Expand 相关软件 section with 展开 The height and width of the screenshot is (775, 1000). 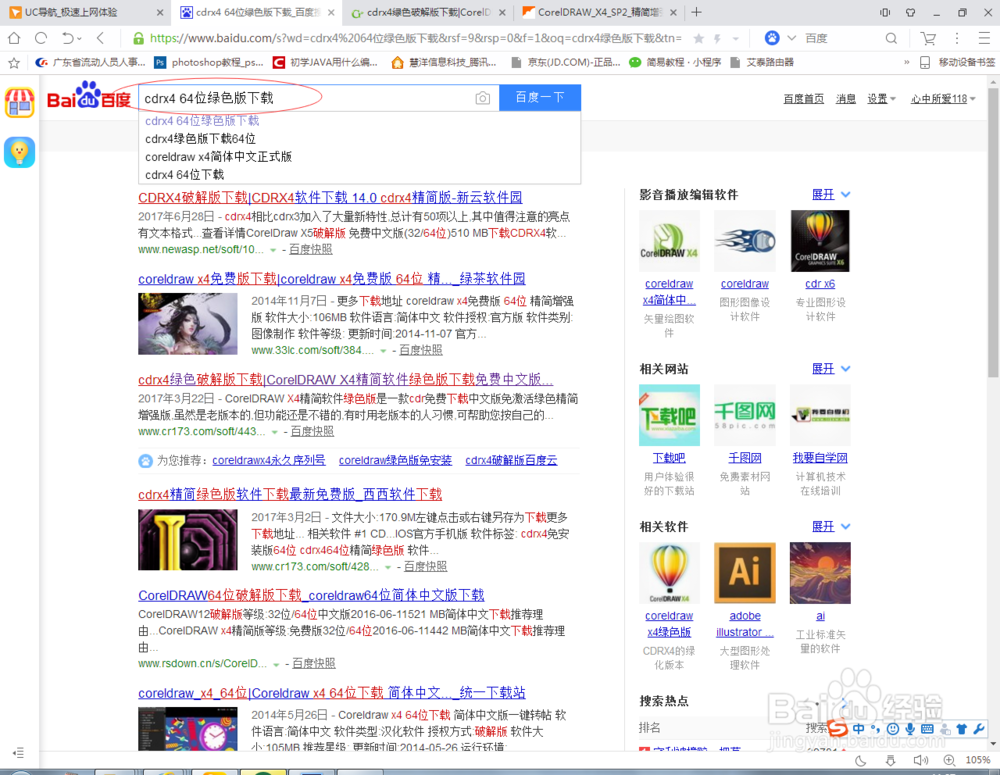[x=830, y=526]
